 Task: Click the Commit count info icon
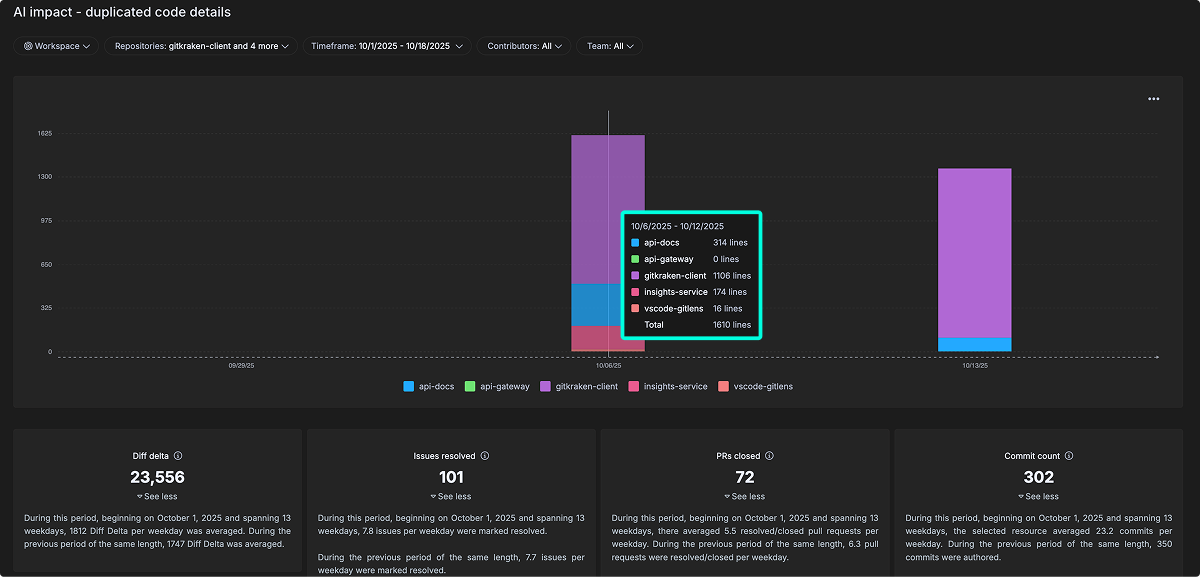(1071, 455)
